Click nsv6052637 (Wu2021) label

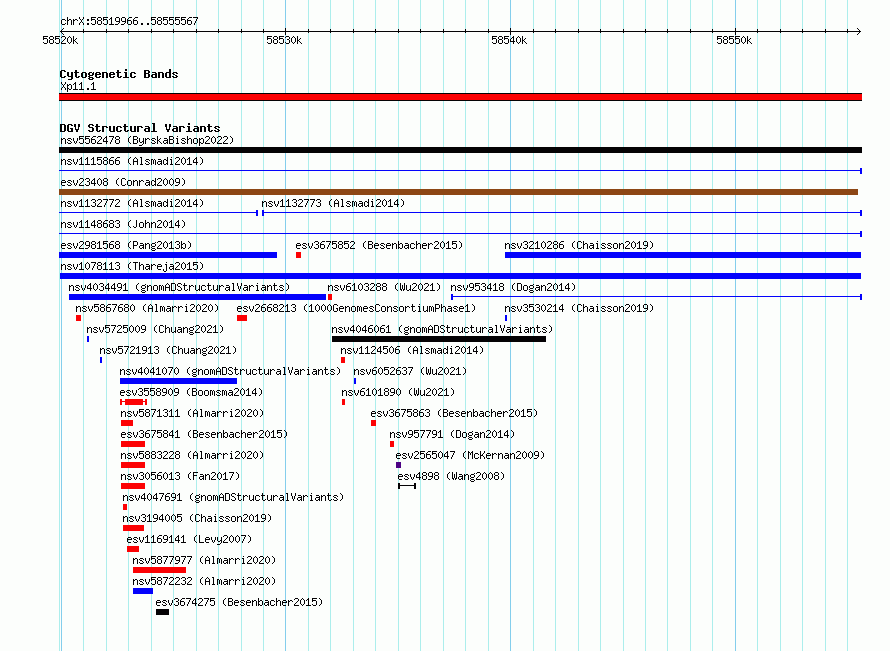click(410, 371)
